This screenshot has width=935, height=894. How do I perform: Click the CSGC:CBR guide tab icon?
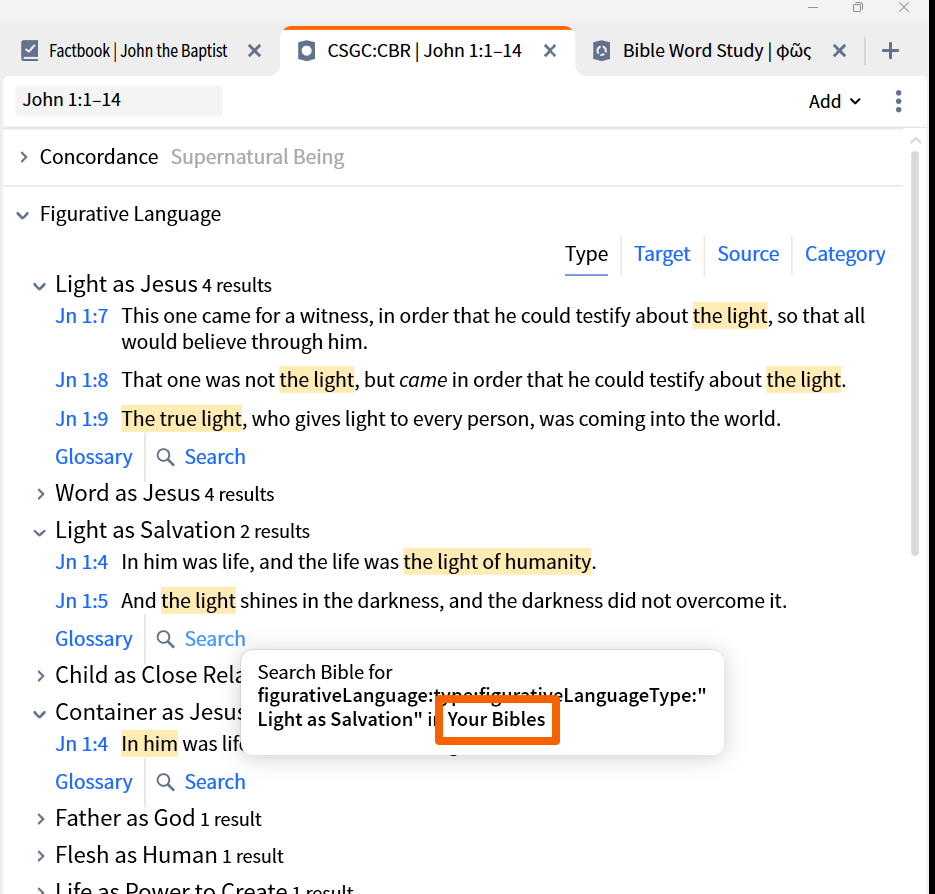click(x=306, y=51)
